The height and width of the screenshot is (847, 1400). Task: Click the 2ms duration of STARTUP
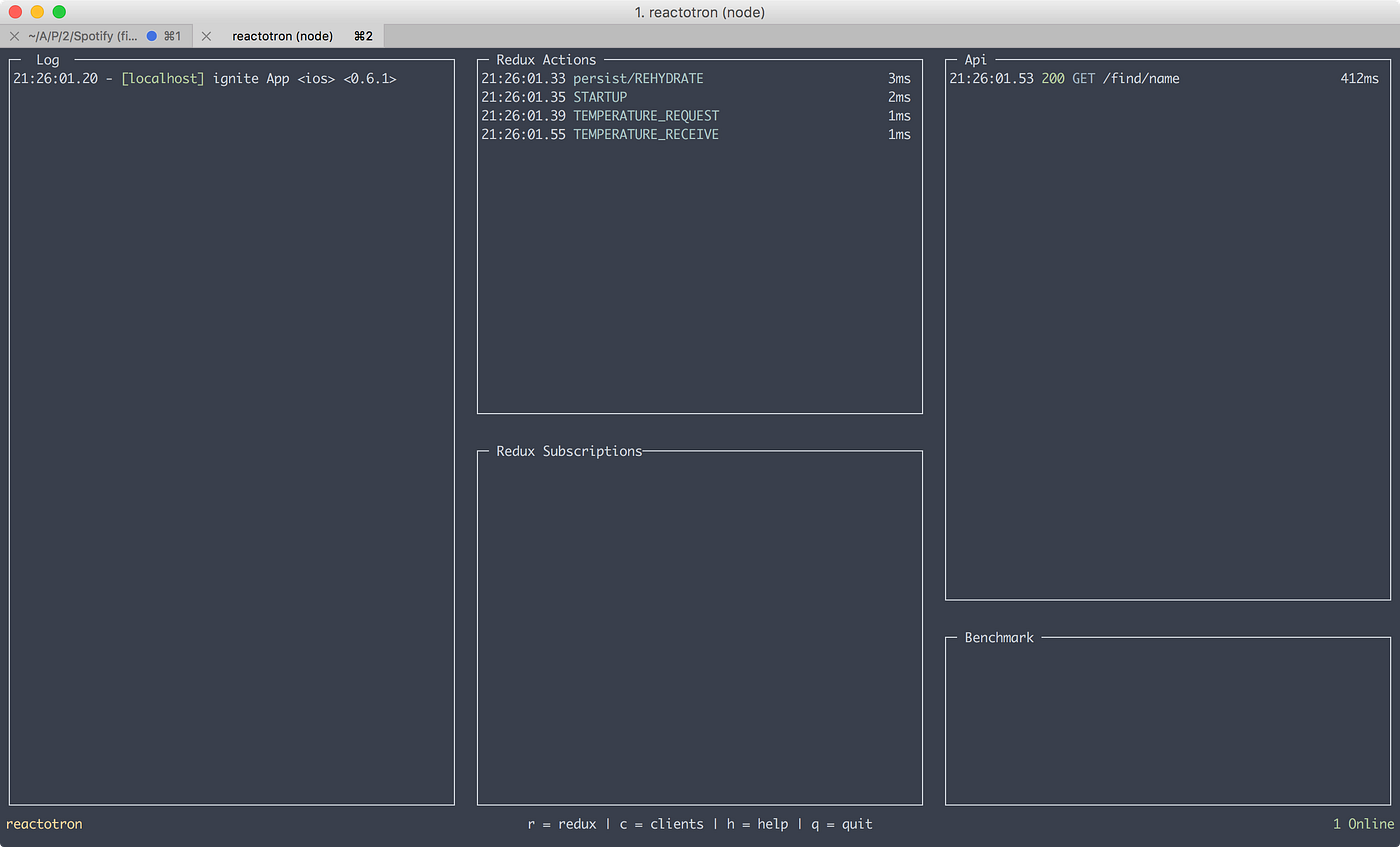[899, 97]
